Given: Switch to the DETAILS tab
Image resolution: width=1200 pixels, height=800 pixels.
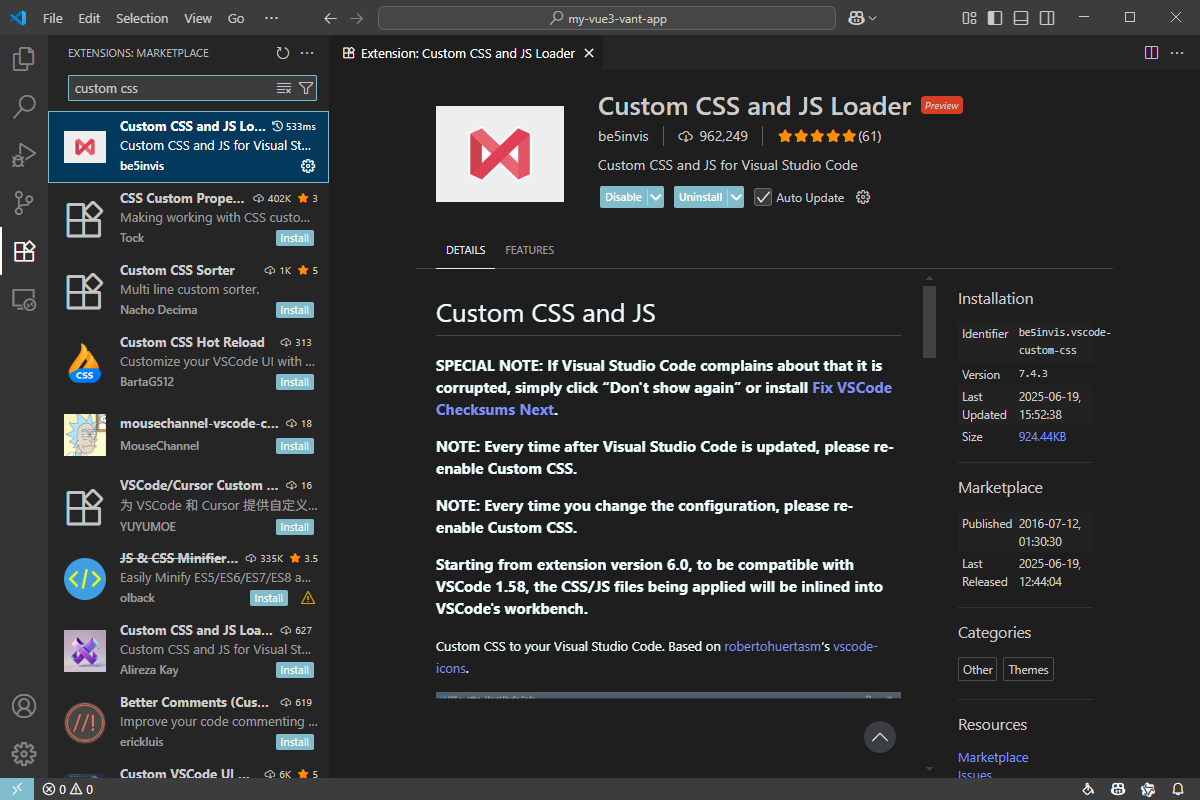Looking at the screenshot, I should [x=465, y=250].
